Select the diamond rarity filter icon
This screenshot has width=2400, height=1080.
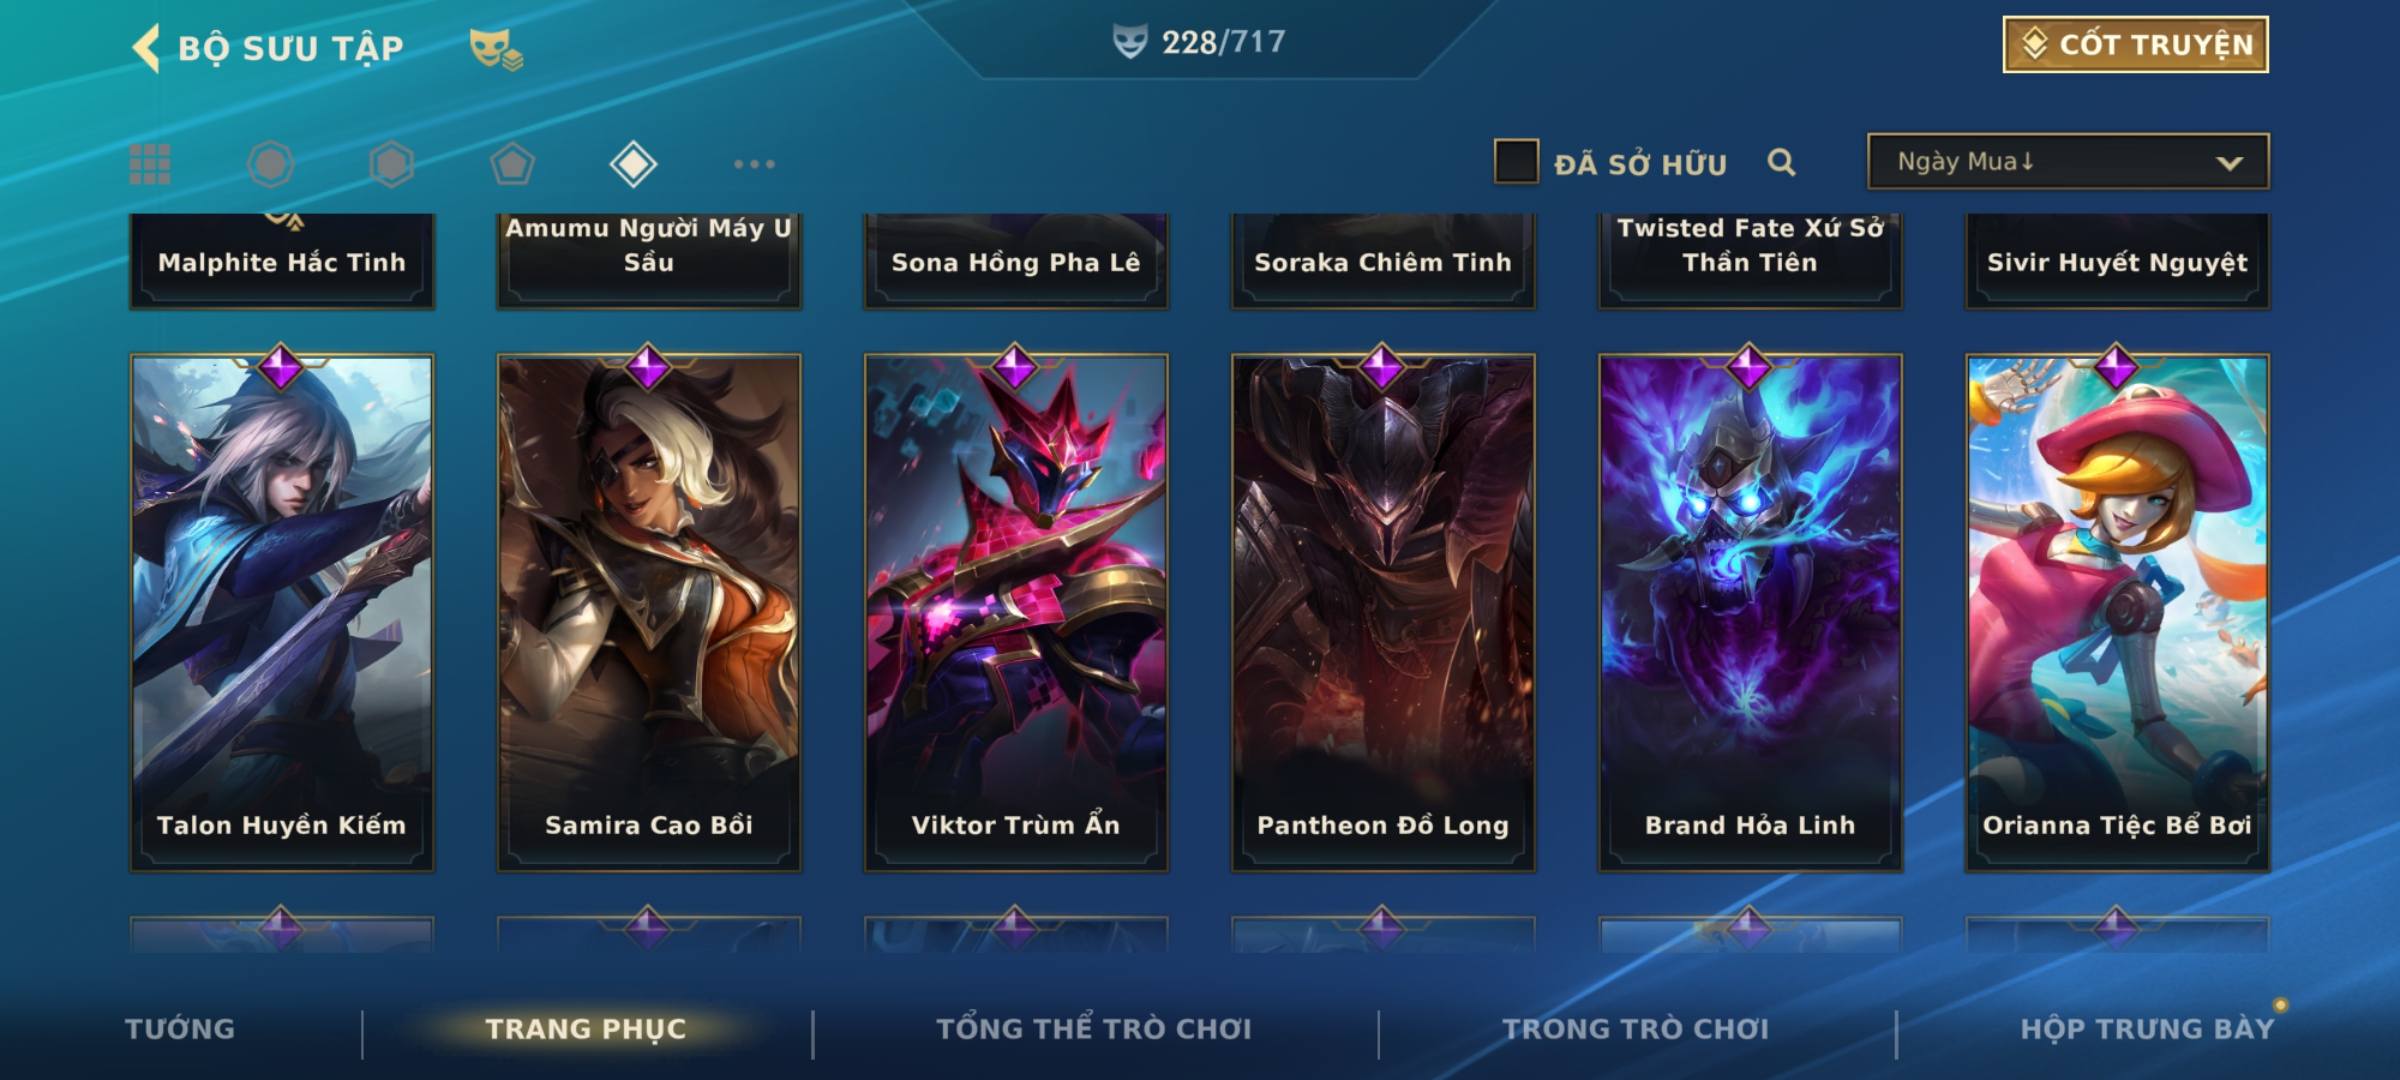click(633, 164)
